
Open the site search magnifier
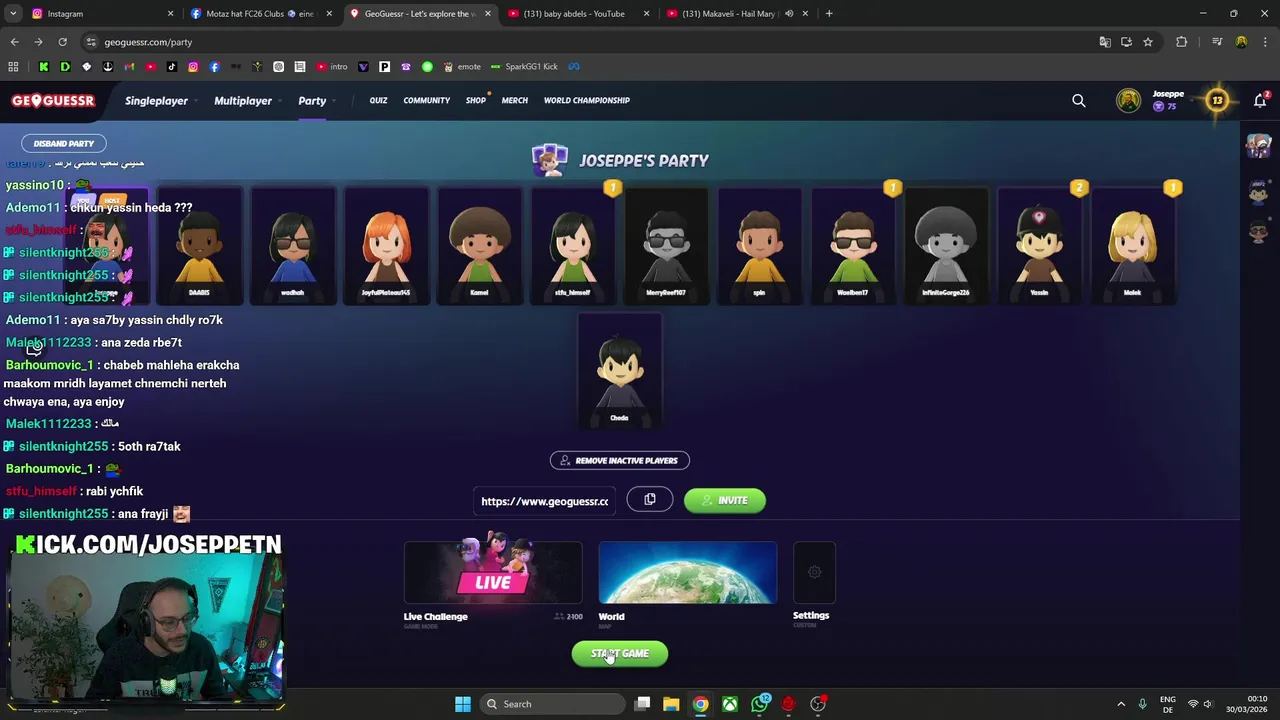tap(1078, 101)
